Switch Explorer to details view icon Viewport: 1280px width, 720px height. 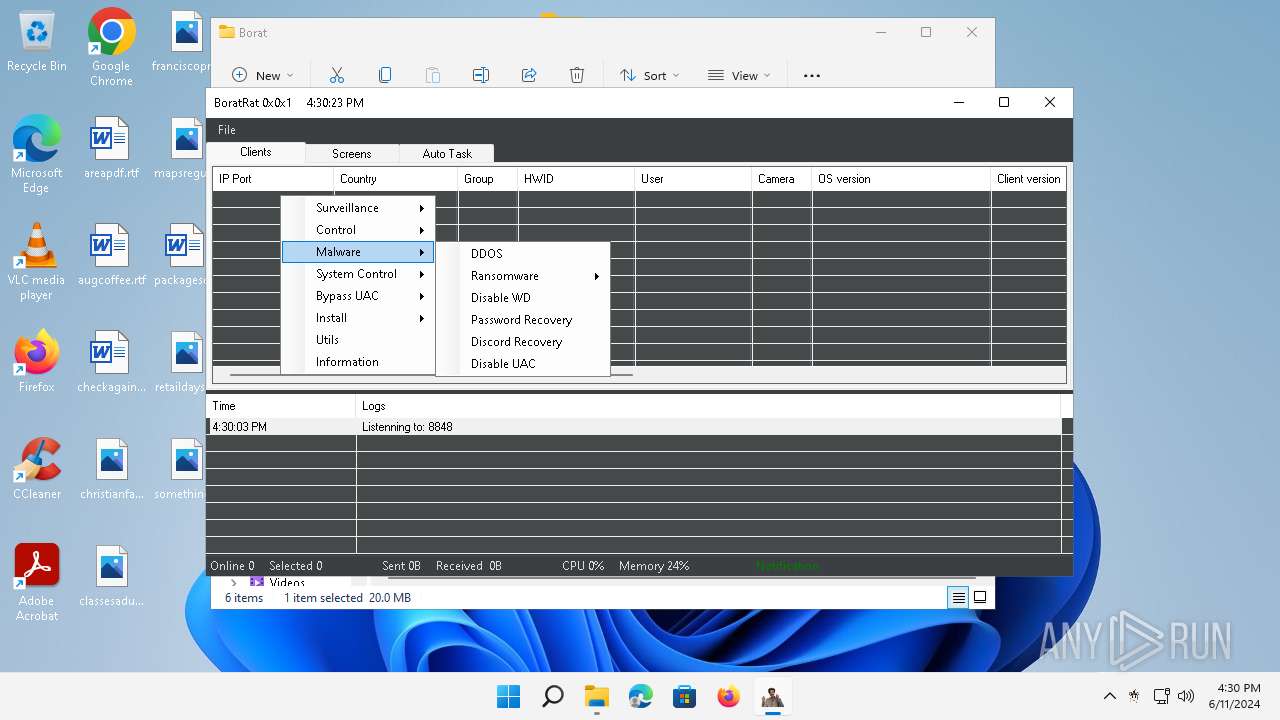[958, 598]
